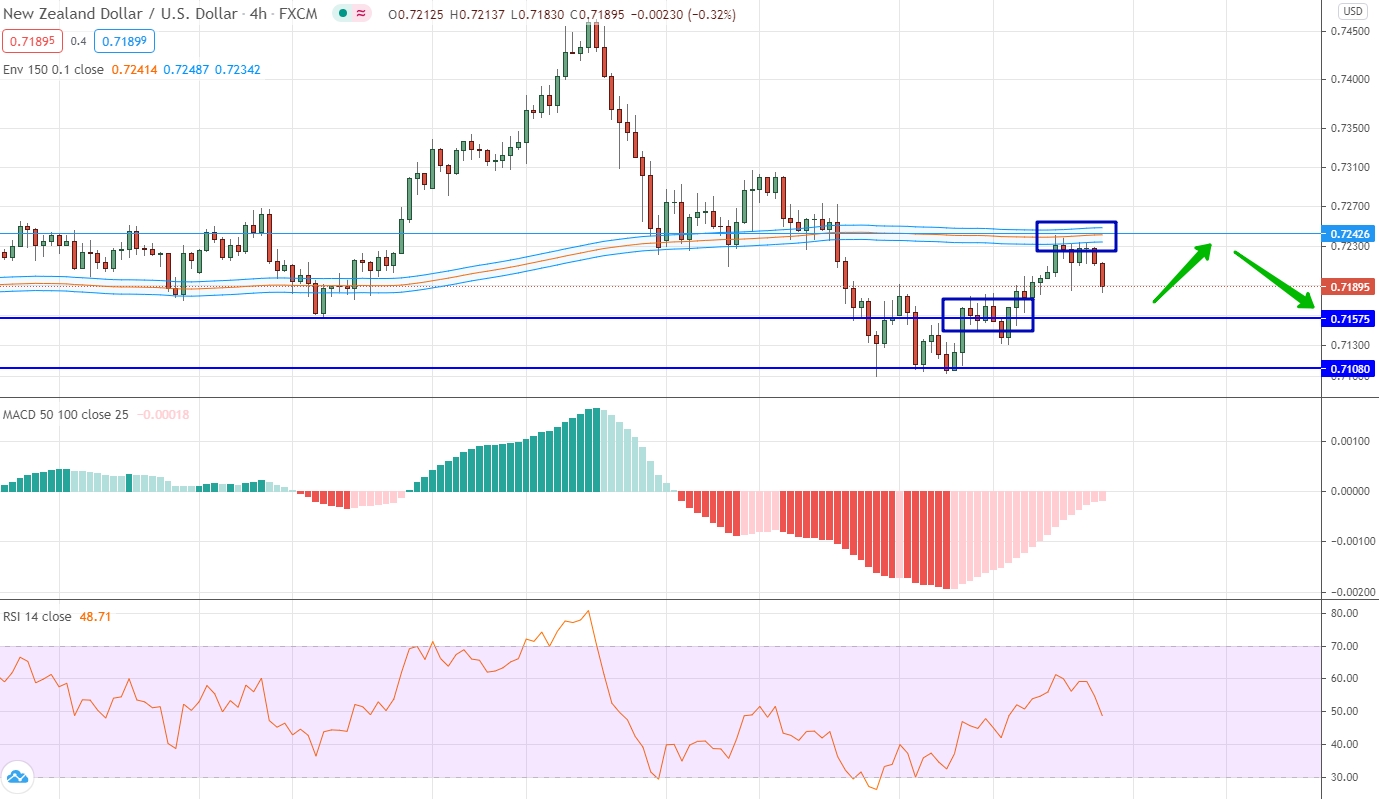Click the 0.00100 MACD scale value
Viewport: 1379px width, 799px height.
[1351, 440]
